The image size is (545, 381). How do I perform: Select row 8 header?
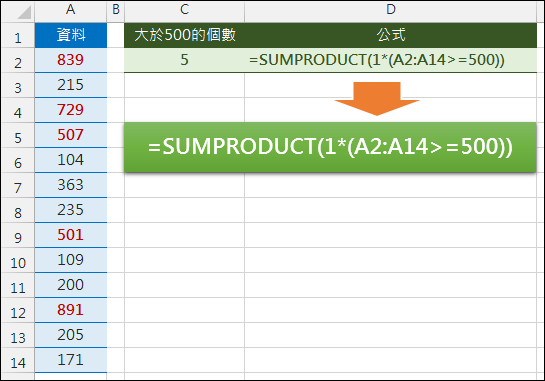coord(18,211)
